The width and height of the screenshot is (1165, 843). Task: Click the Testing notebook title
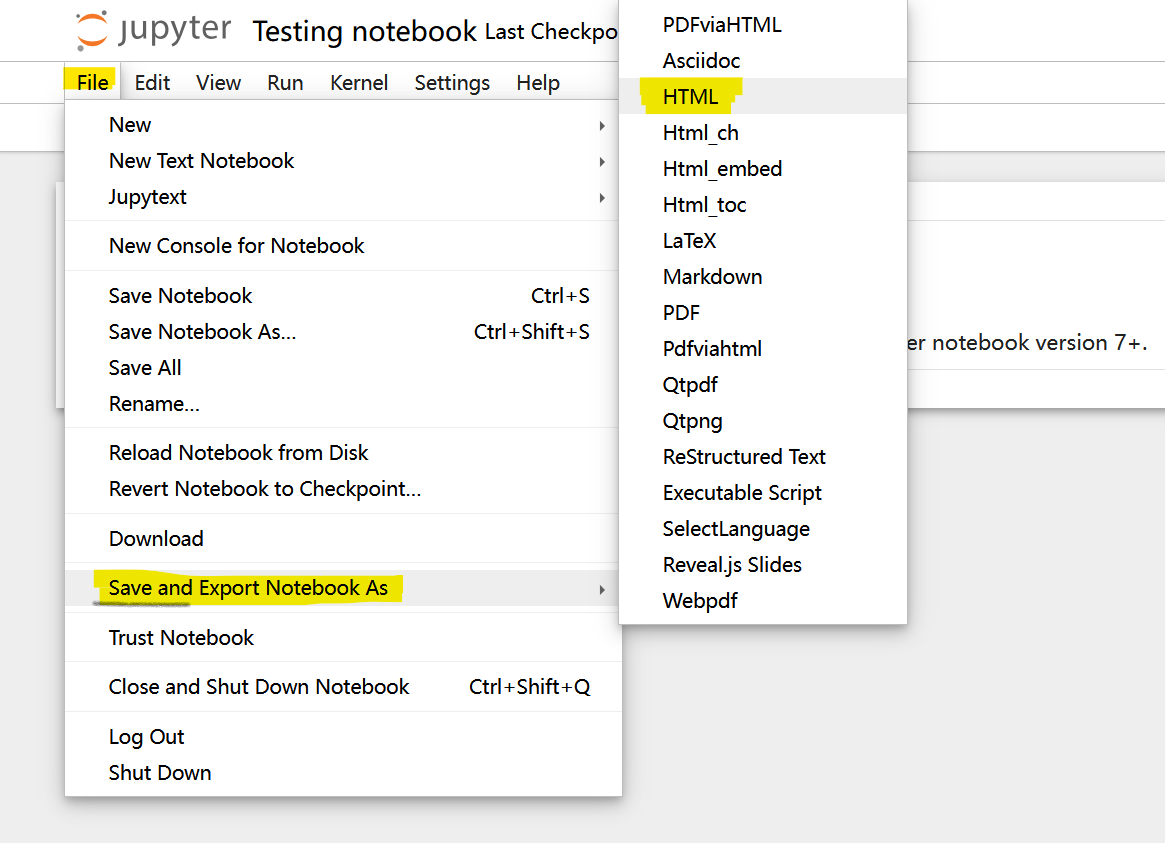(x=364, y=31)
